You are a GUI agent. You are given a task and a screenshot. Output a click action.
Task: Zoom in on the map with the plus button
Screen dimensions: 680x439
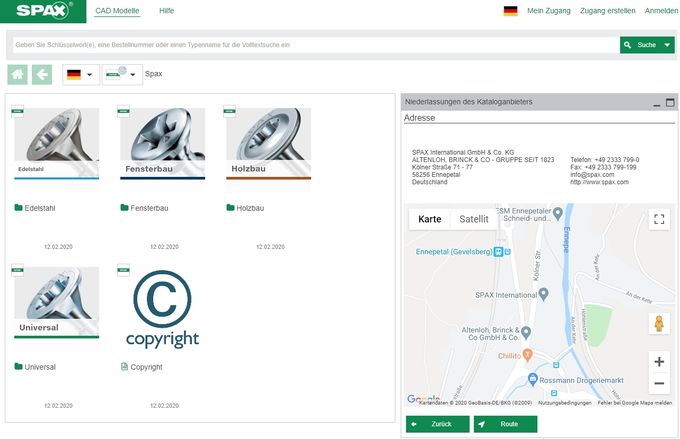point(658,362)
